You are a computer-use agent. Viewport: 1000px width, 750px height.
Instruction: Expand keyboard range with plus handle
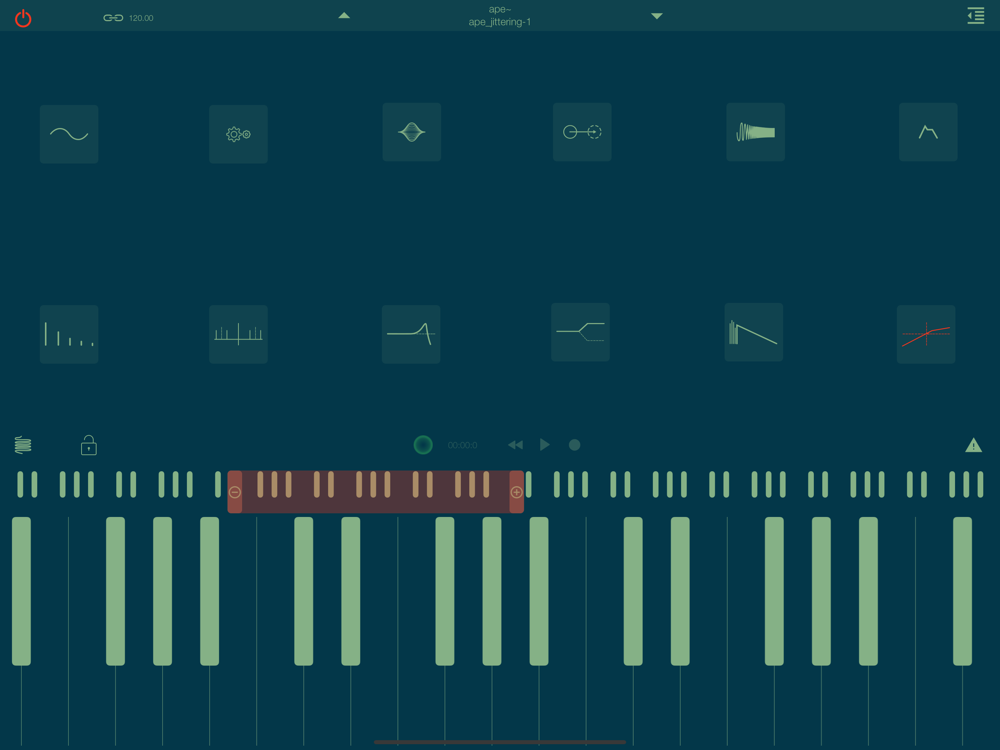(x=517, y=492)
